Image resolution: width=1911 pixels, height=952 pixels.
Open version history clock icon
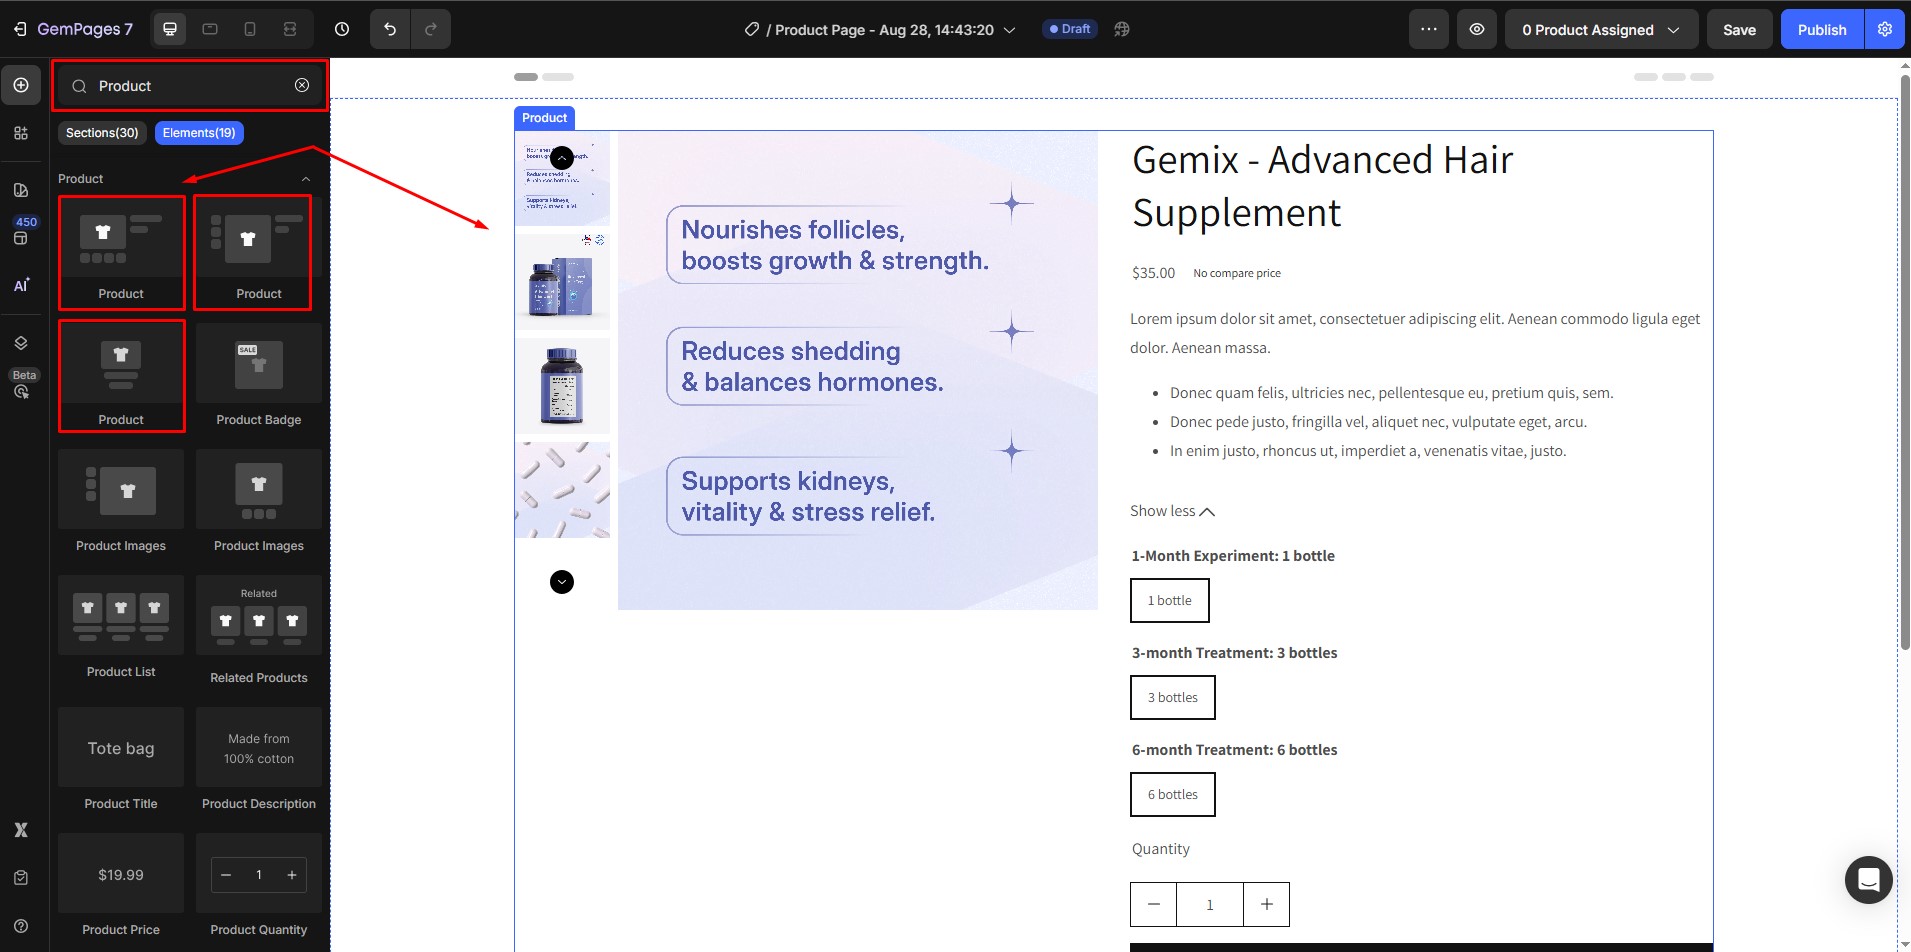[x=342, y=29]
